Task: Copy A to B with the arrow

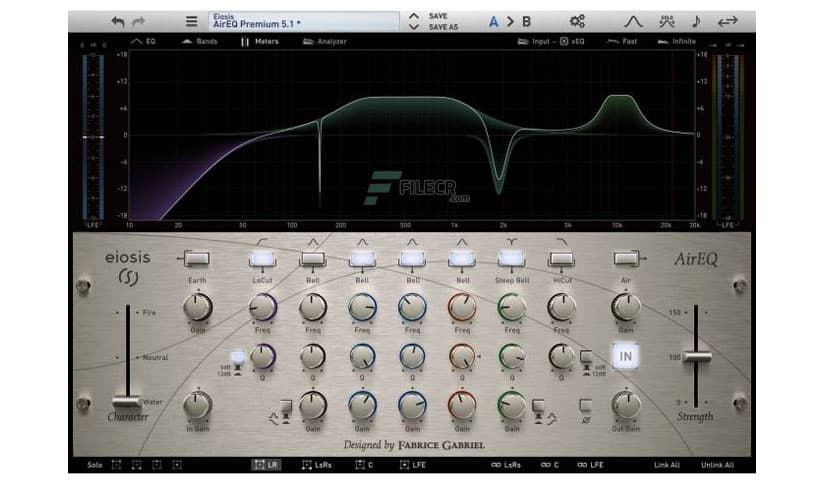Action: [510, 22]
